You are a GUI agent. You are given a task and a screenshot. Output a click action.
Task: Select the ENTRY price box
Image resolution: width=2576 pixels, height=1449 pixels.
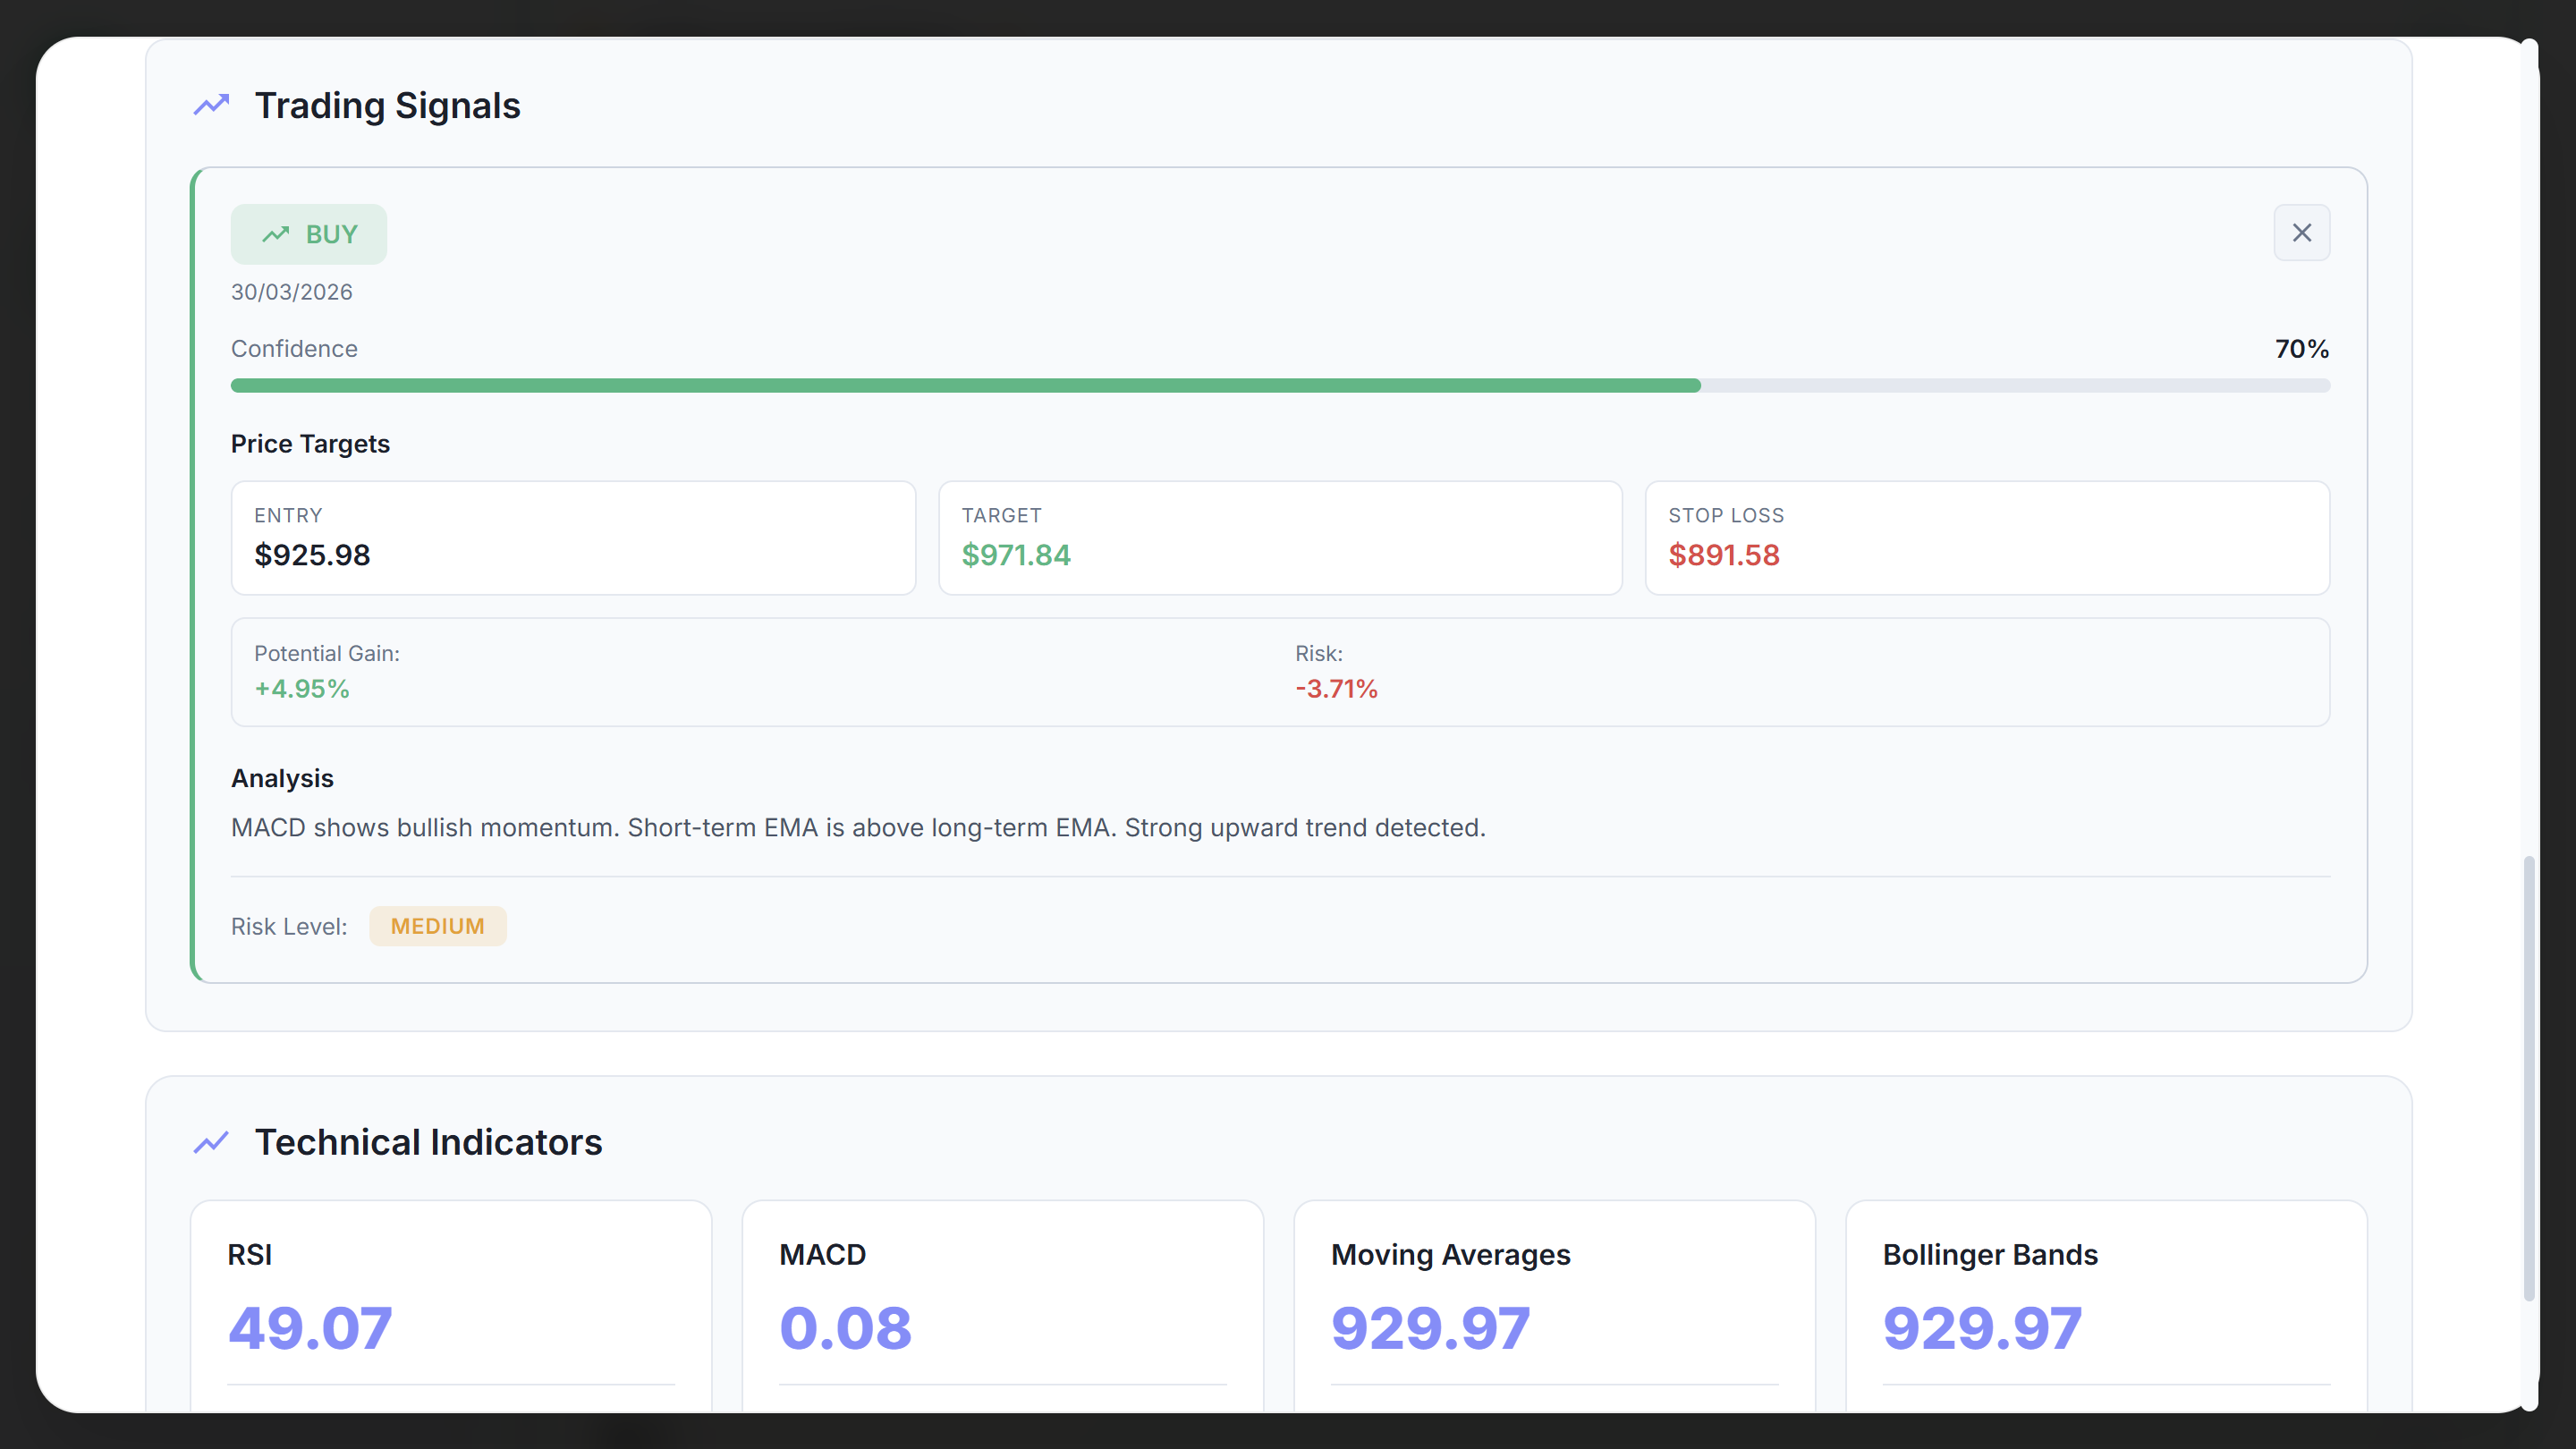tap(573, 538)
